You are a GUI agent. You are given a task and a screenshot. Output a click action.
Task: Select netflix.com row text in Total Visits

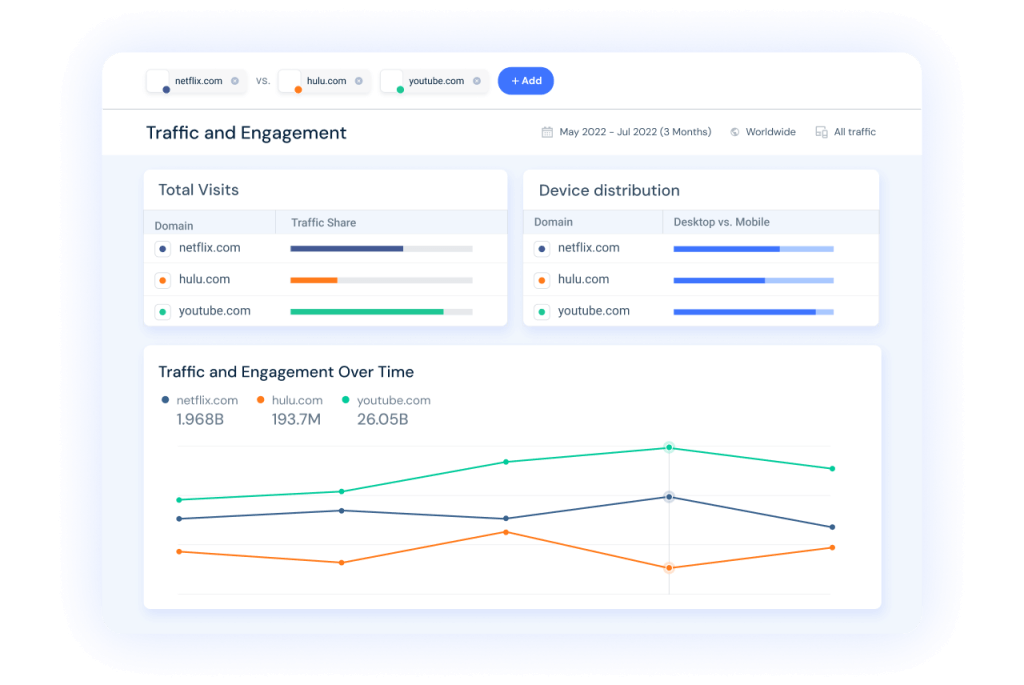tap(210, 247)
